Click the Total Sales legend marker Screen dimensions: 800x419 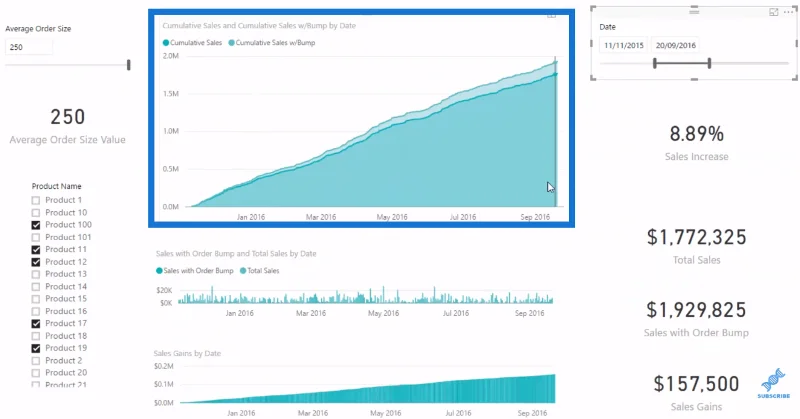[243, 271]
